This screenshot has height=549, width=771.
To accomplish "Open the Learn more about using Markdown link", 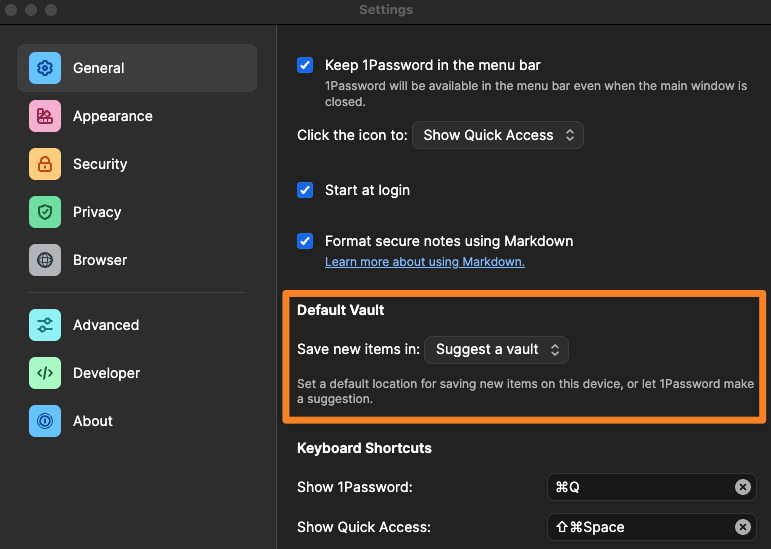I will point(424,262).
